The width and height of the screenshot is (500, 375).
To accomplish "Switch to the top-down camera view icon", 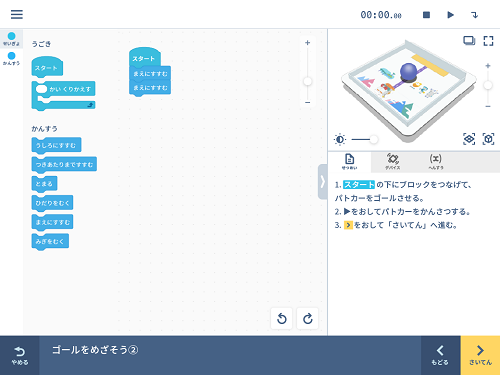I will pyautogui.click(x=469, y=139).
